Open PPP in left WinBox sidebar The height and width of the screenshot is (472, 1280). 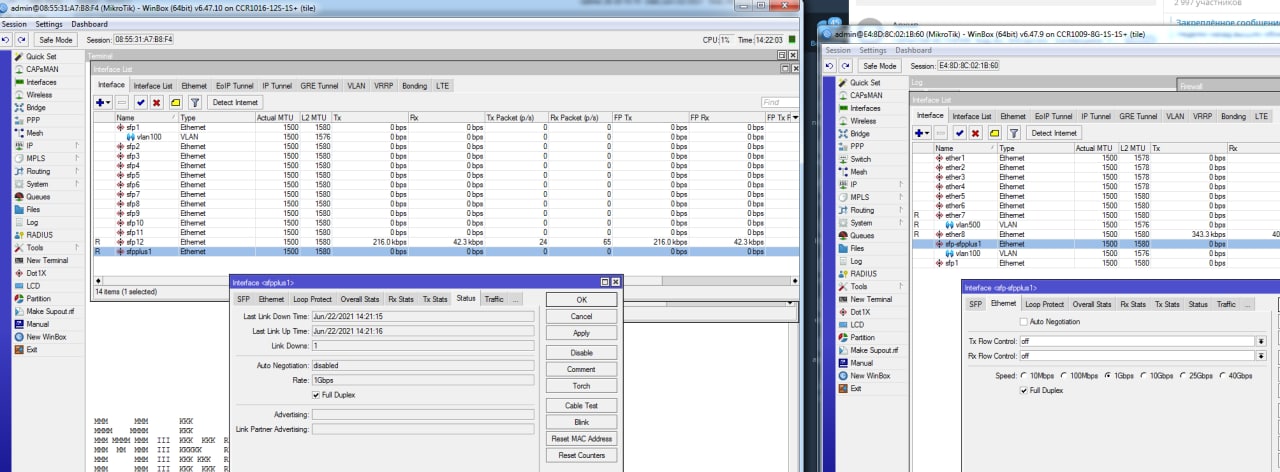[33, 120]
